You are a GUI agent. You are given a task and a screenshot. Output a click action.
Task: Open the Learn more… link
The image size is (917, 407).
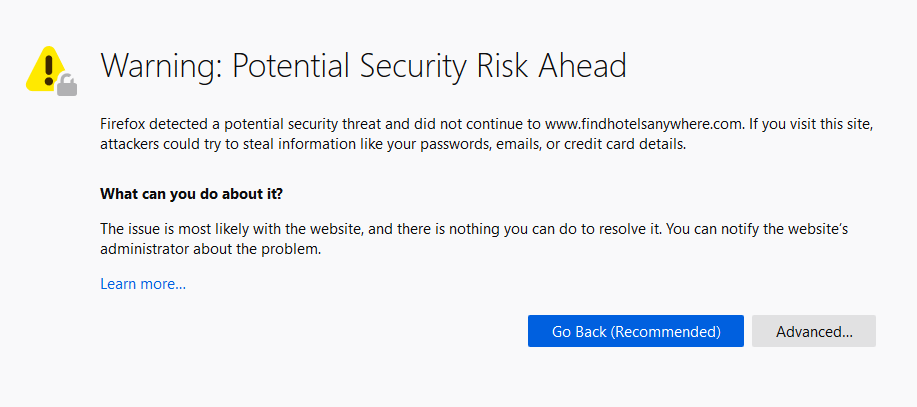[143, 284]
